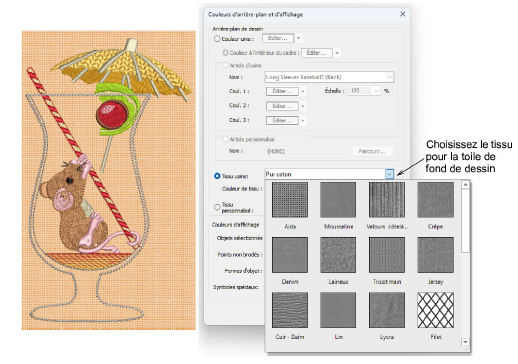Click the fabric list scrollbar thumb
The image size is (518, 364).
pos(465,220)
